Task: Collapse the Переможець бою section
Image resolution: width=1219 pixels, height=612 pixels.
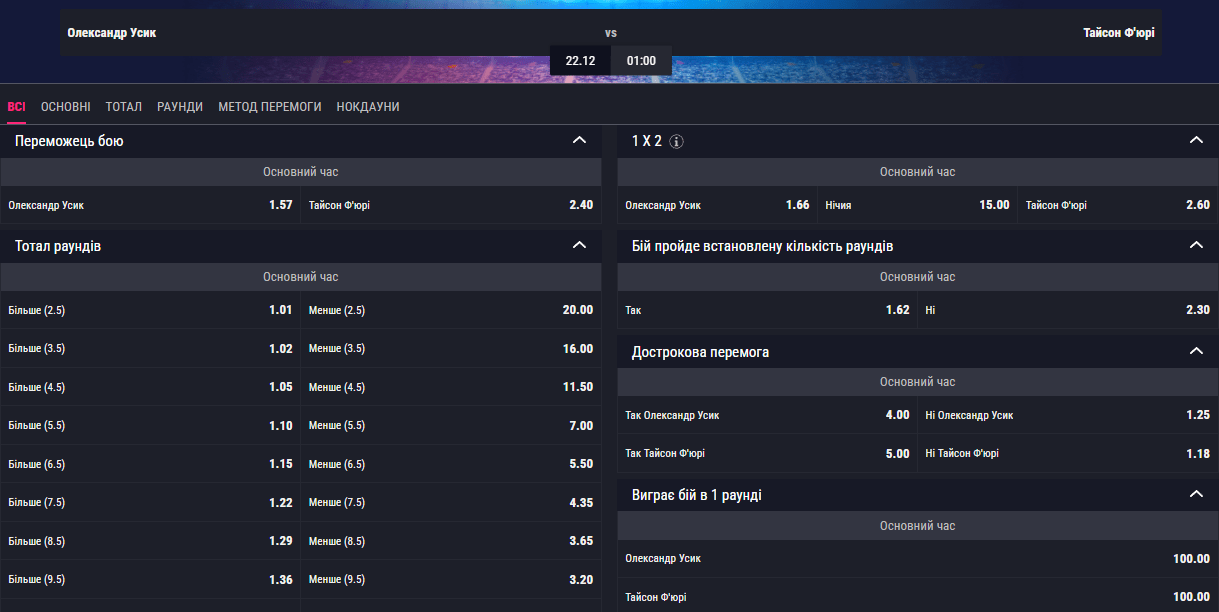Action: coord(579,141)
